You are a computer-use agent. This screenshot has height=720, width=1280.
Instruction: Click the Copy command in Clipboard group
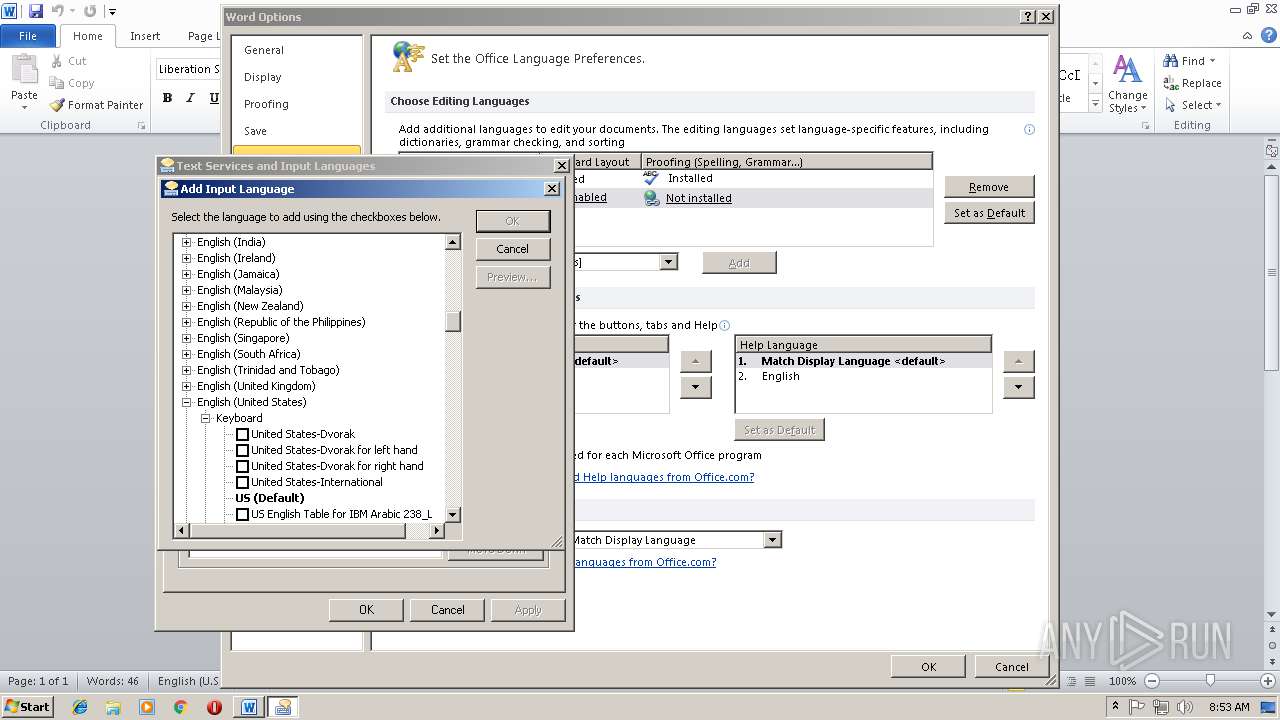point(71,83)
